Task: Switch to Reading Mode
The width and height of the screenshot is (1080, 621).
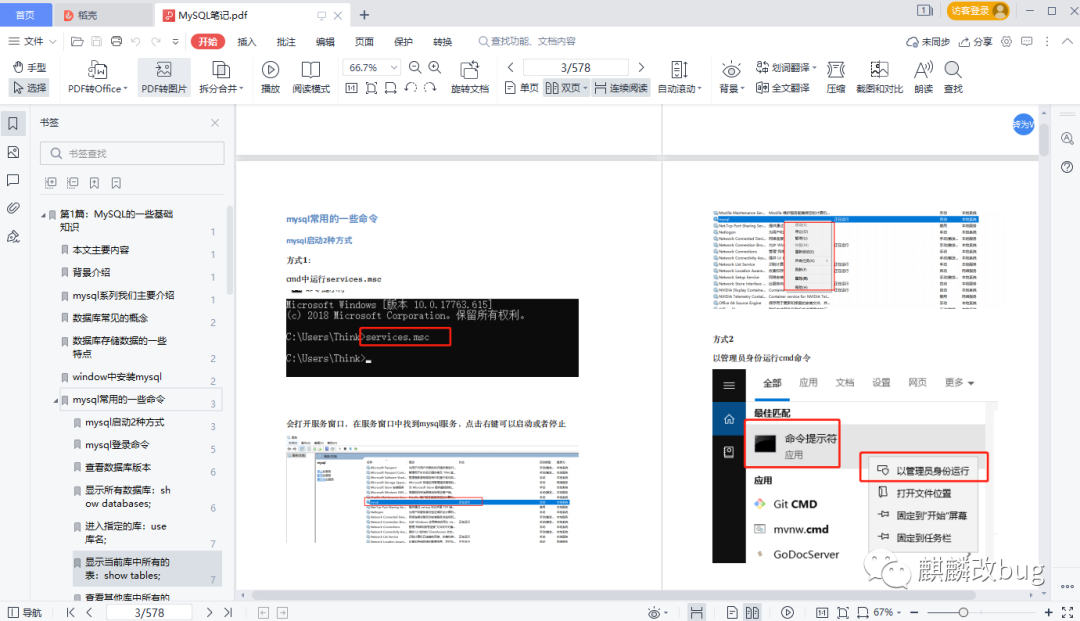Action: point(311,76)
